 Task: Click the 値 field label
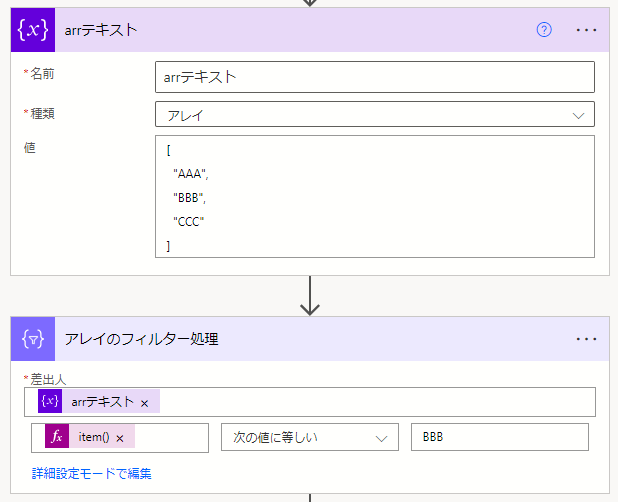[x=30, y=148]
